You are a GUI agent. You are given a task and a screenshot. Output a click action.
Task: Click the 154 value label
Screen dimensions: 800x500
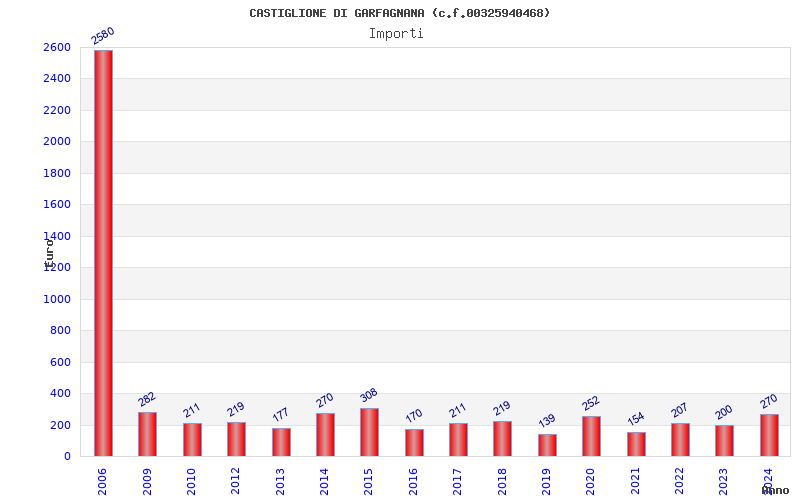[x=636, y=418]
